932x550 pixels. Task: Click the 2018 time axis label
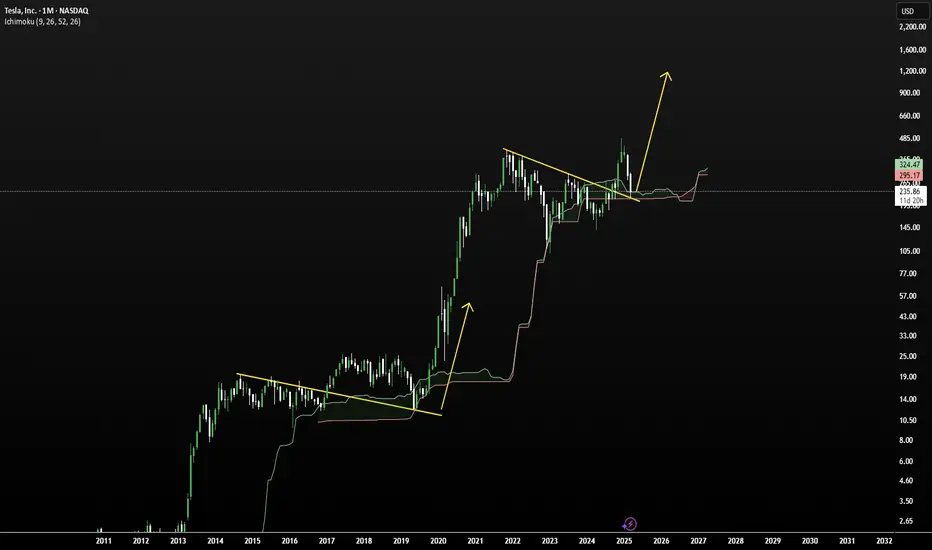coord(364,541)
